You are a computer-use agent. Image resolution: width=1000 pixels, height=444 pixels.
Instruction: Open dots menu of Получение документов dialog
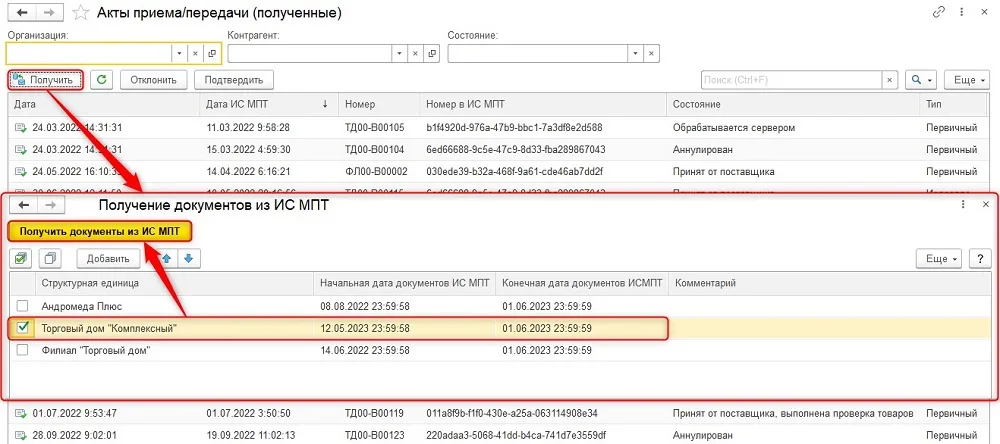tap(963, 204)
